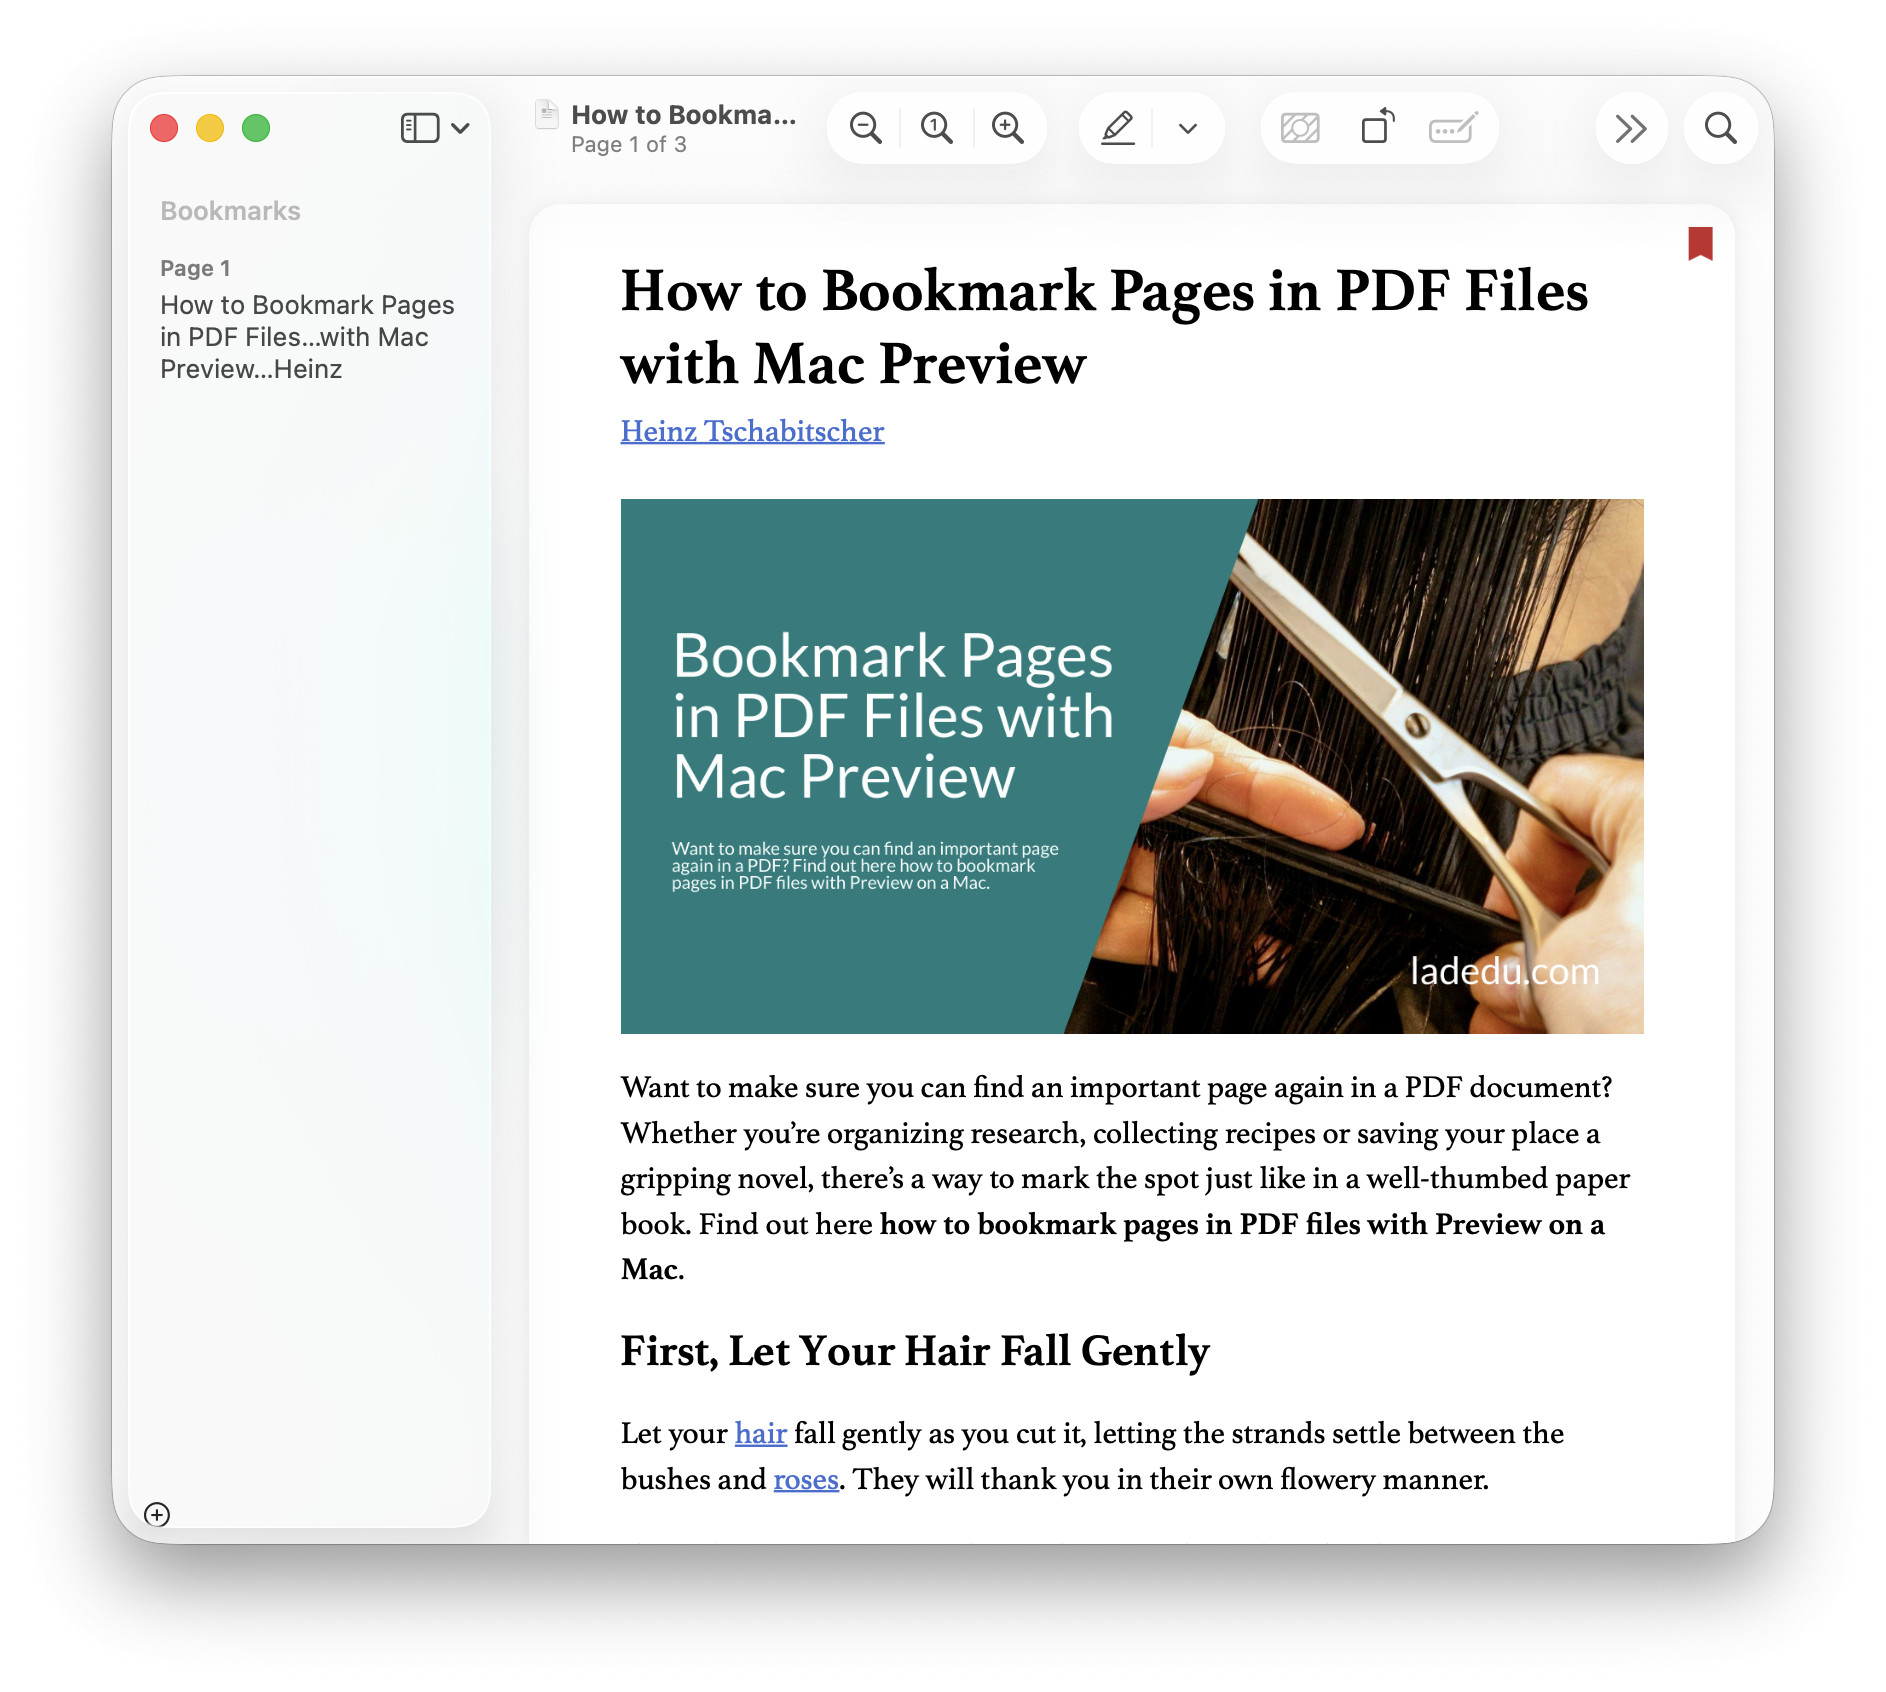This screenshot has width=1886, height=1692.
Task: Click the Actual Size zoom icon
Action: click(x=937, y=128)
